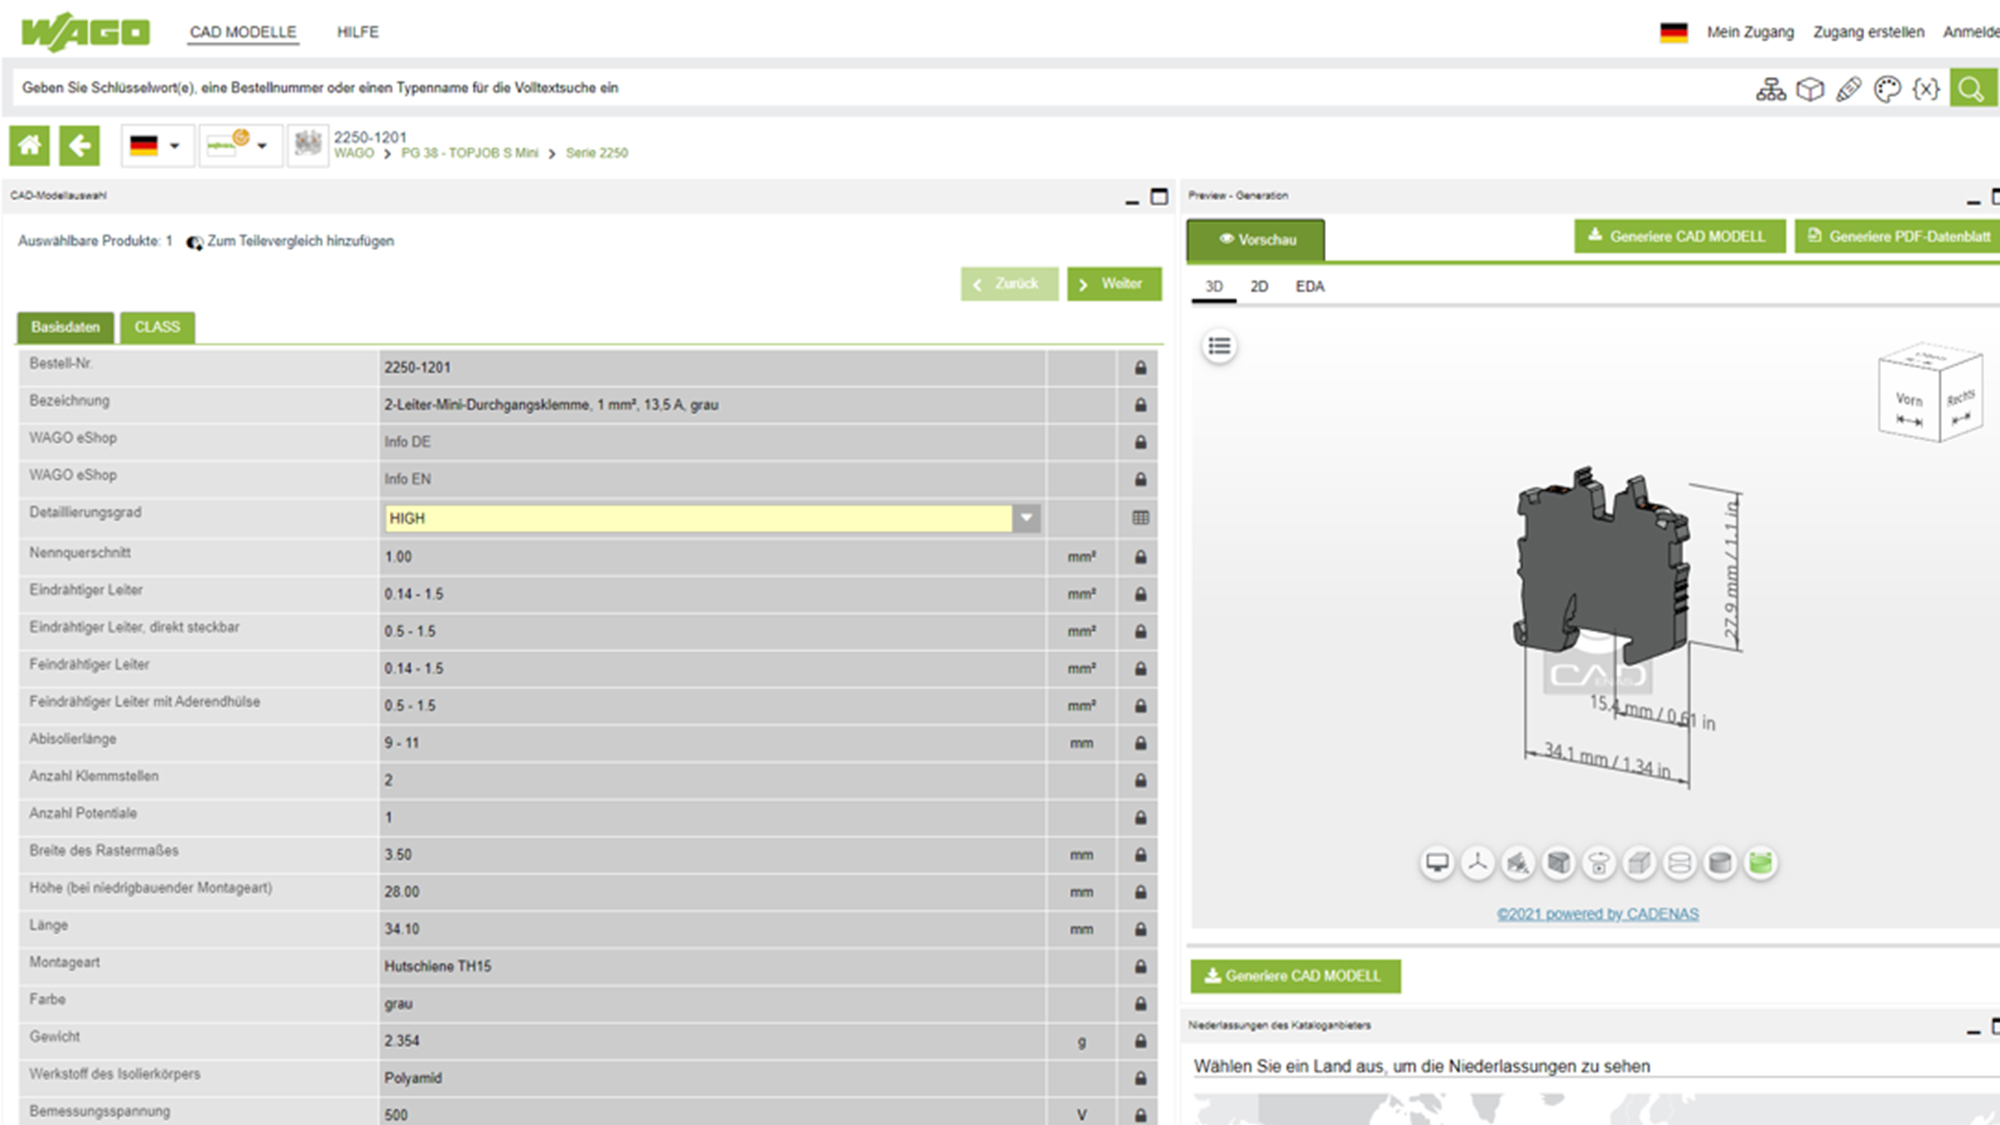The width and height of the screenshot is (2000, 1125).
Task: Click the section cut box icon in viewer
Action: click(1559, 862)
